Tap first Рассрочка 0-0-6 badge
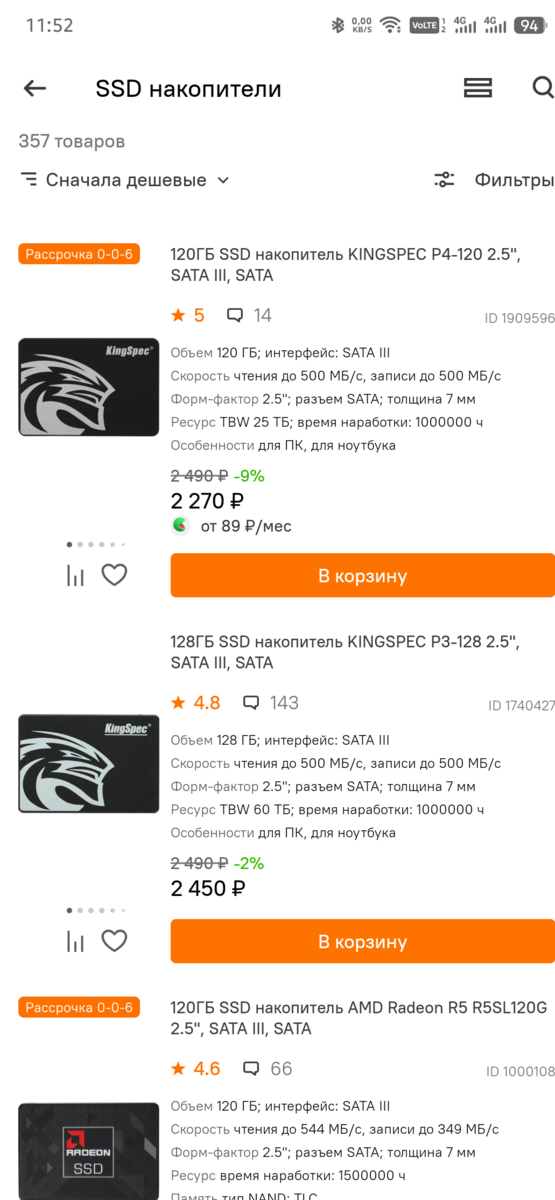The height and width of the screenshot is (1200, 555). point(79,254)
